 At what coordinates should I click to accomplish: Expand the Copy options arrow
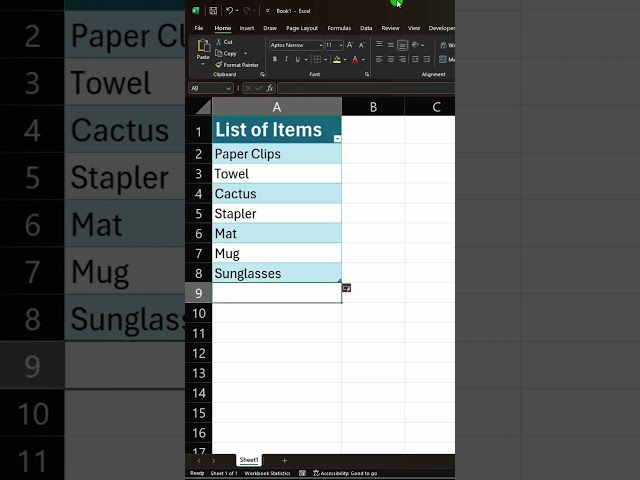(245, 53)
